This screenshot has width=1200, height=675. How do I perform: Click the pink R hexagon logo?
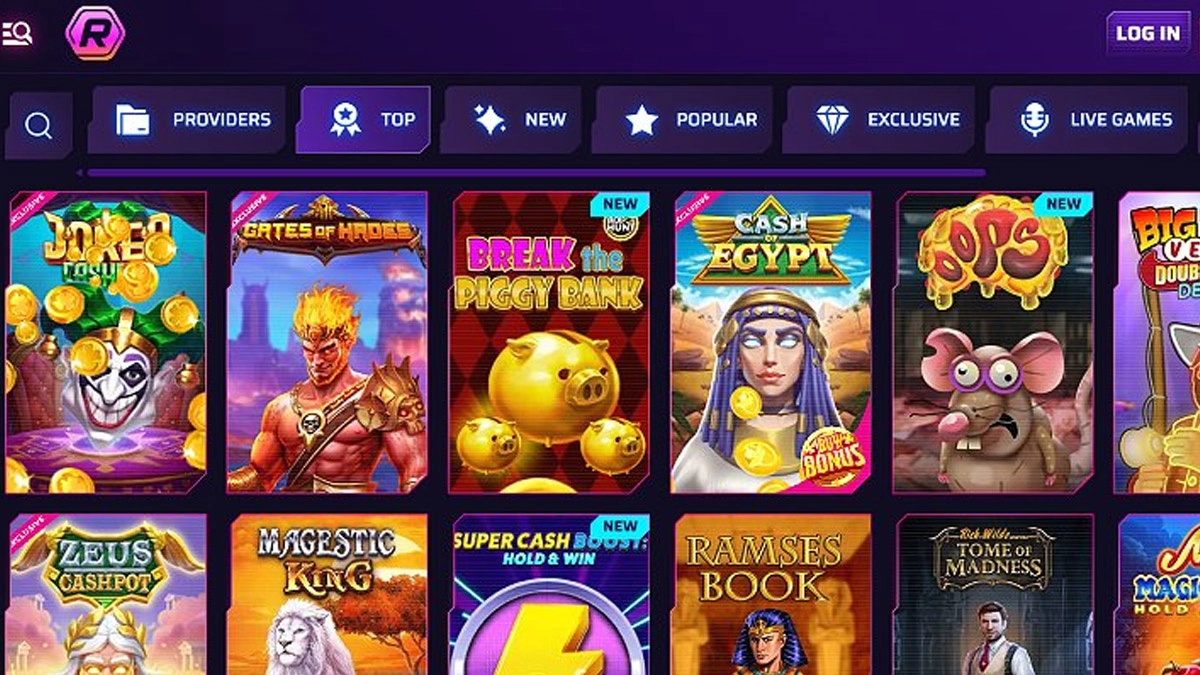click(95, 32)
